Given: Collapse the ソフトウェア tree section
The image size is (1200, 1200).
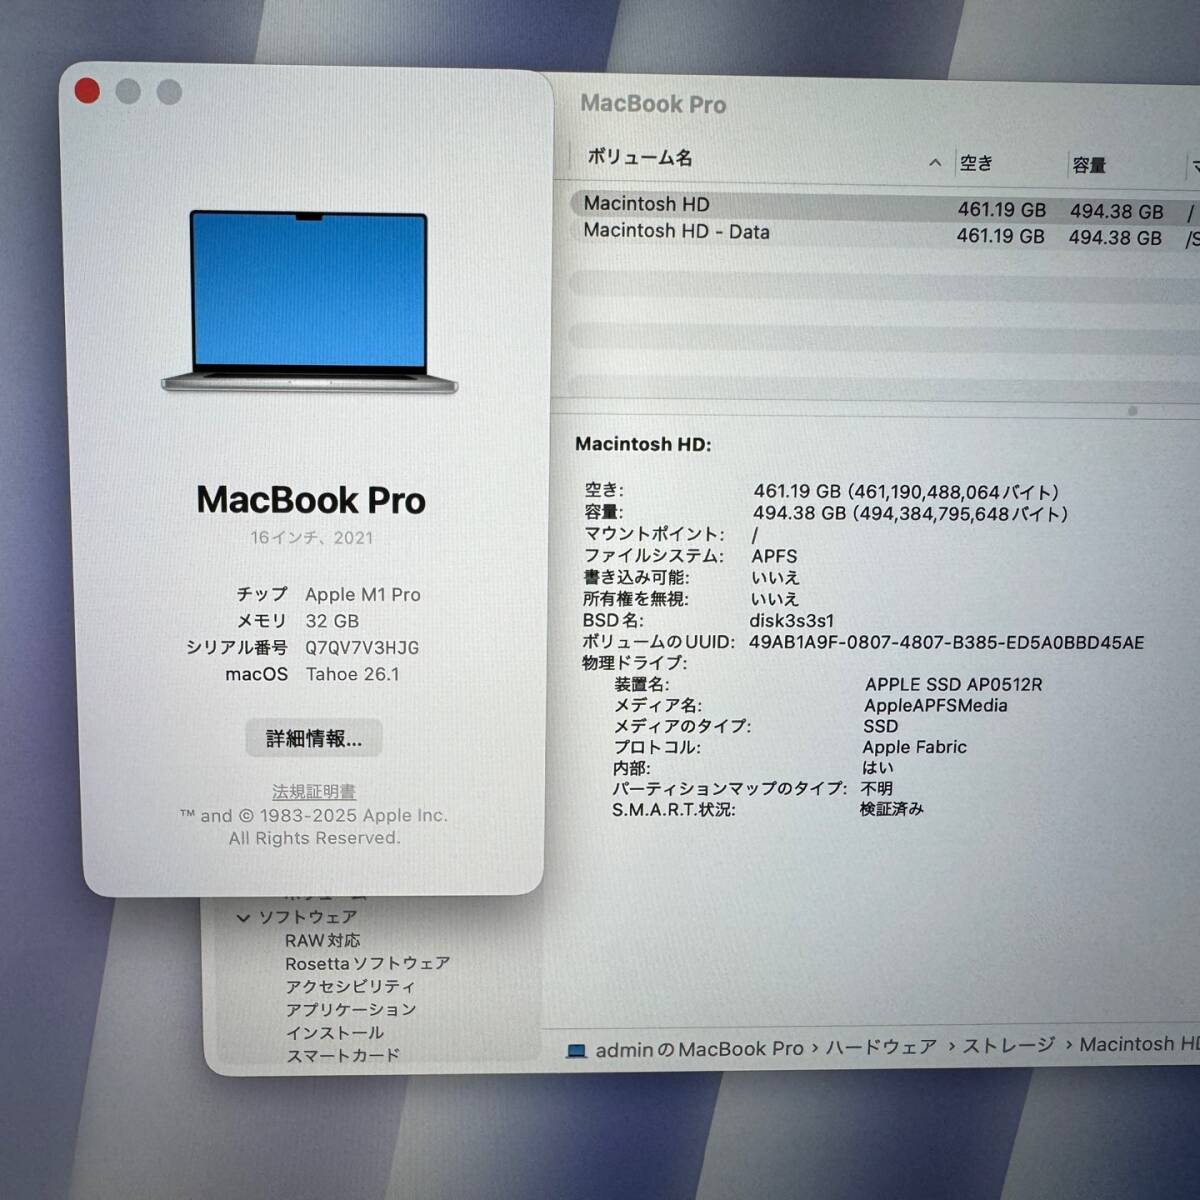Looking at the screenshot, I should point(243,917).
